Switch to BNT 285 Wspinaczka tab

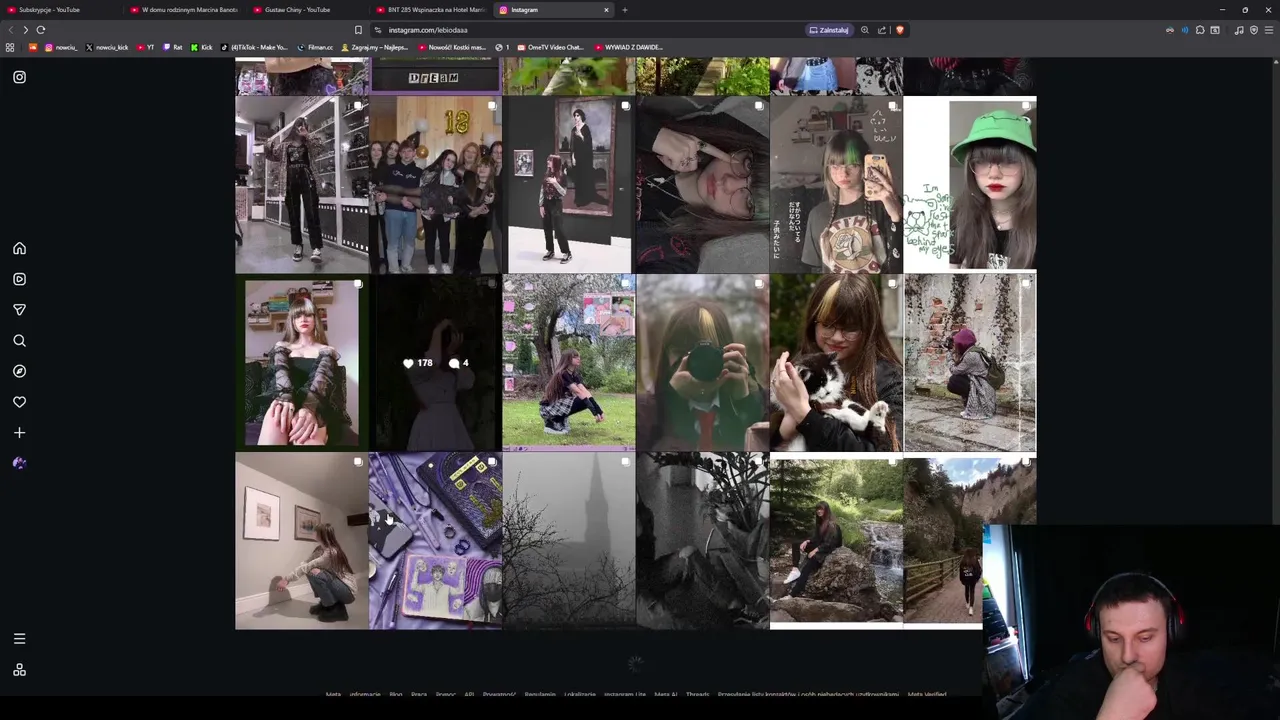pos(430,10)
